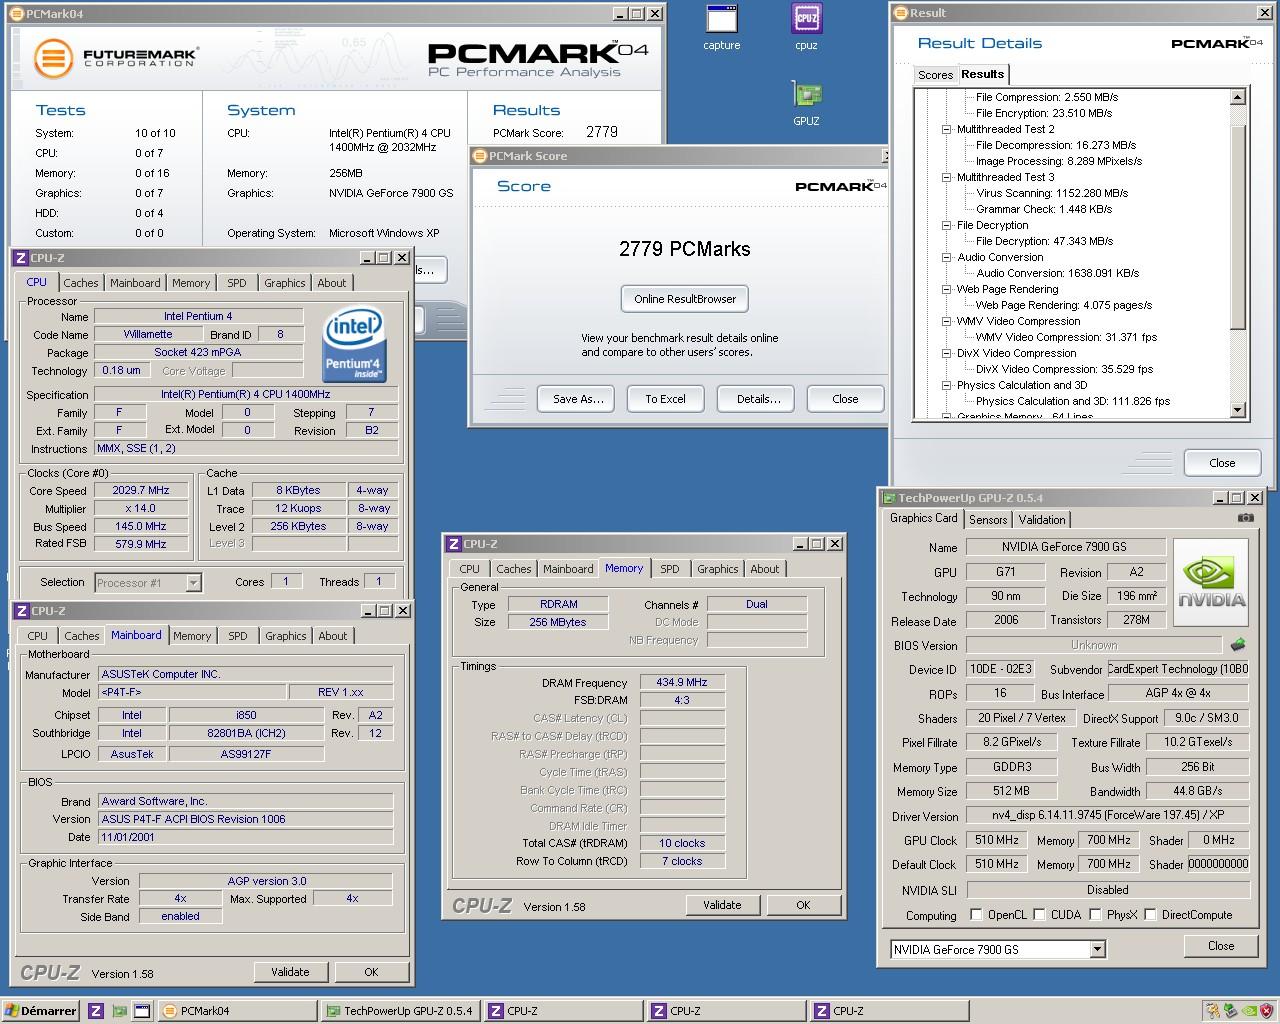Click the CPU-Z Memory window title icon

tap(454, 544)
